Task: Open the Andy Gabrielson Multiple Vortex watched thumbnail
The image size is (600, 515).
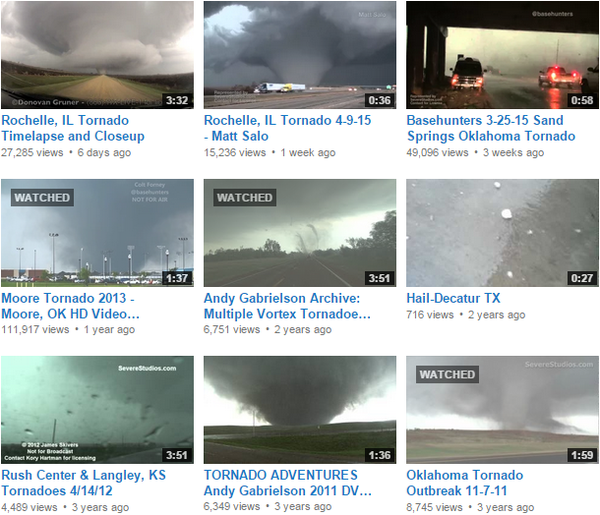Action: (x=300, y=233)
